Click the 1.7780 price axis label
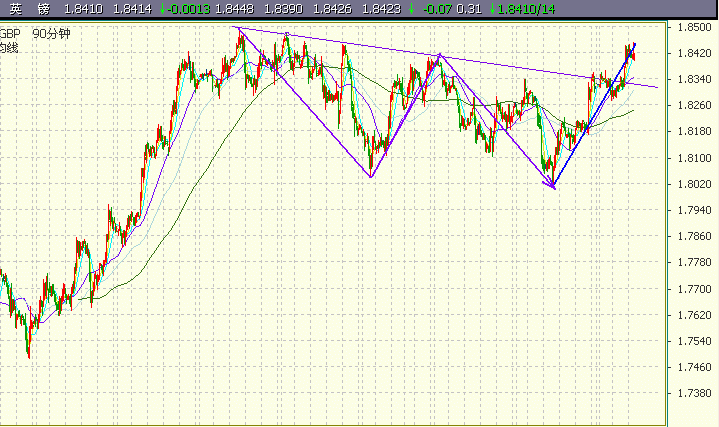719x427 pixels. pyautogui.click(x=694, y=262)
